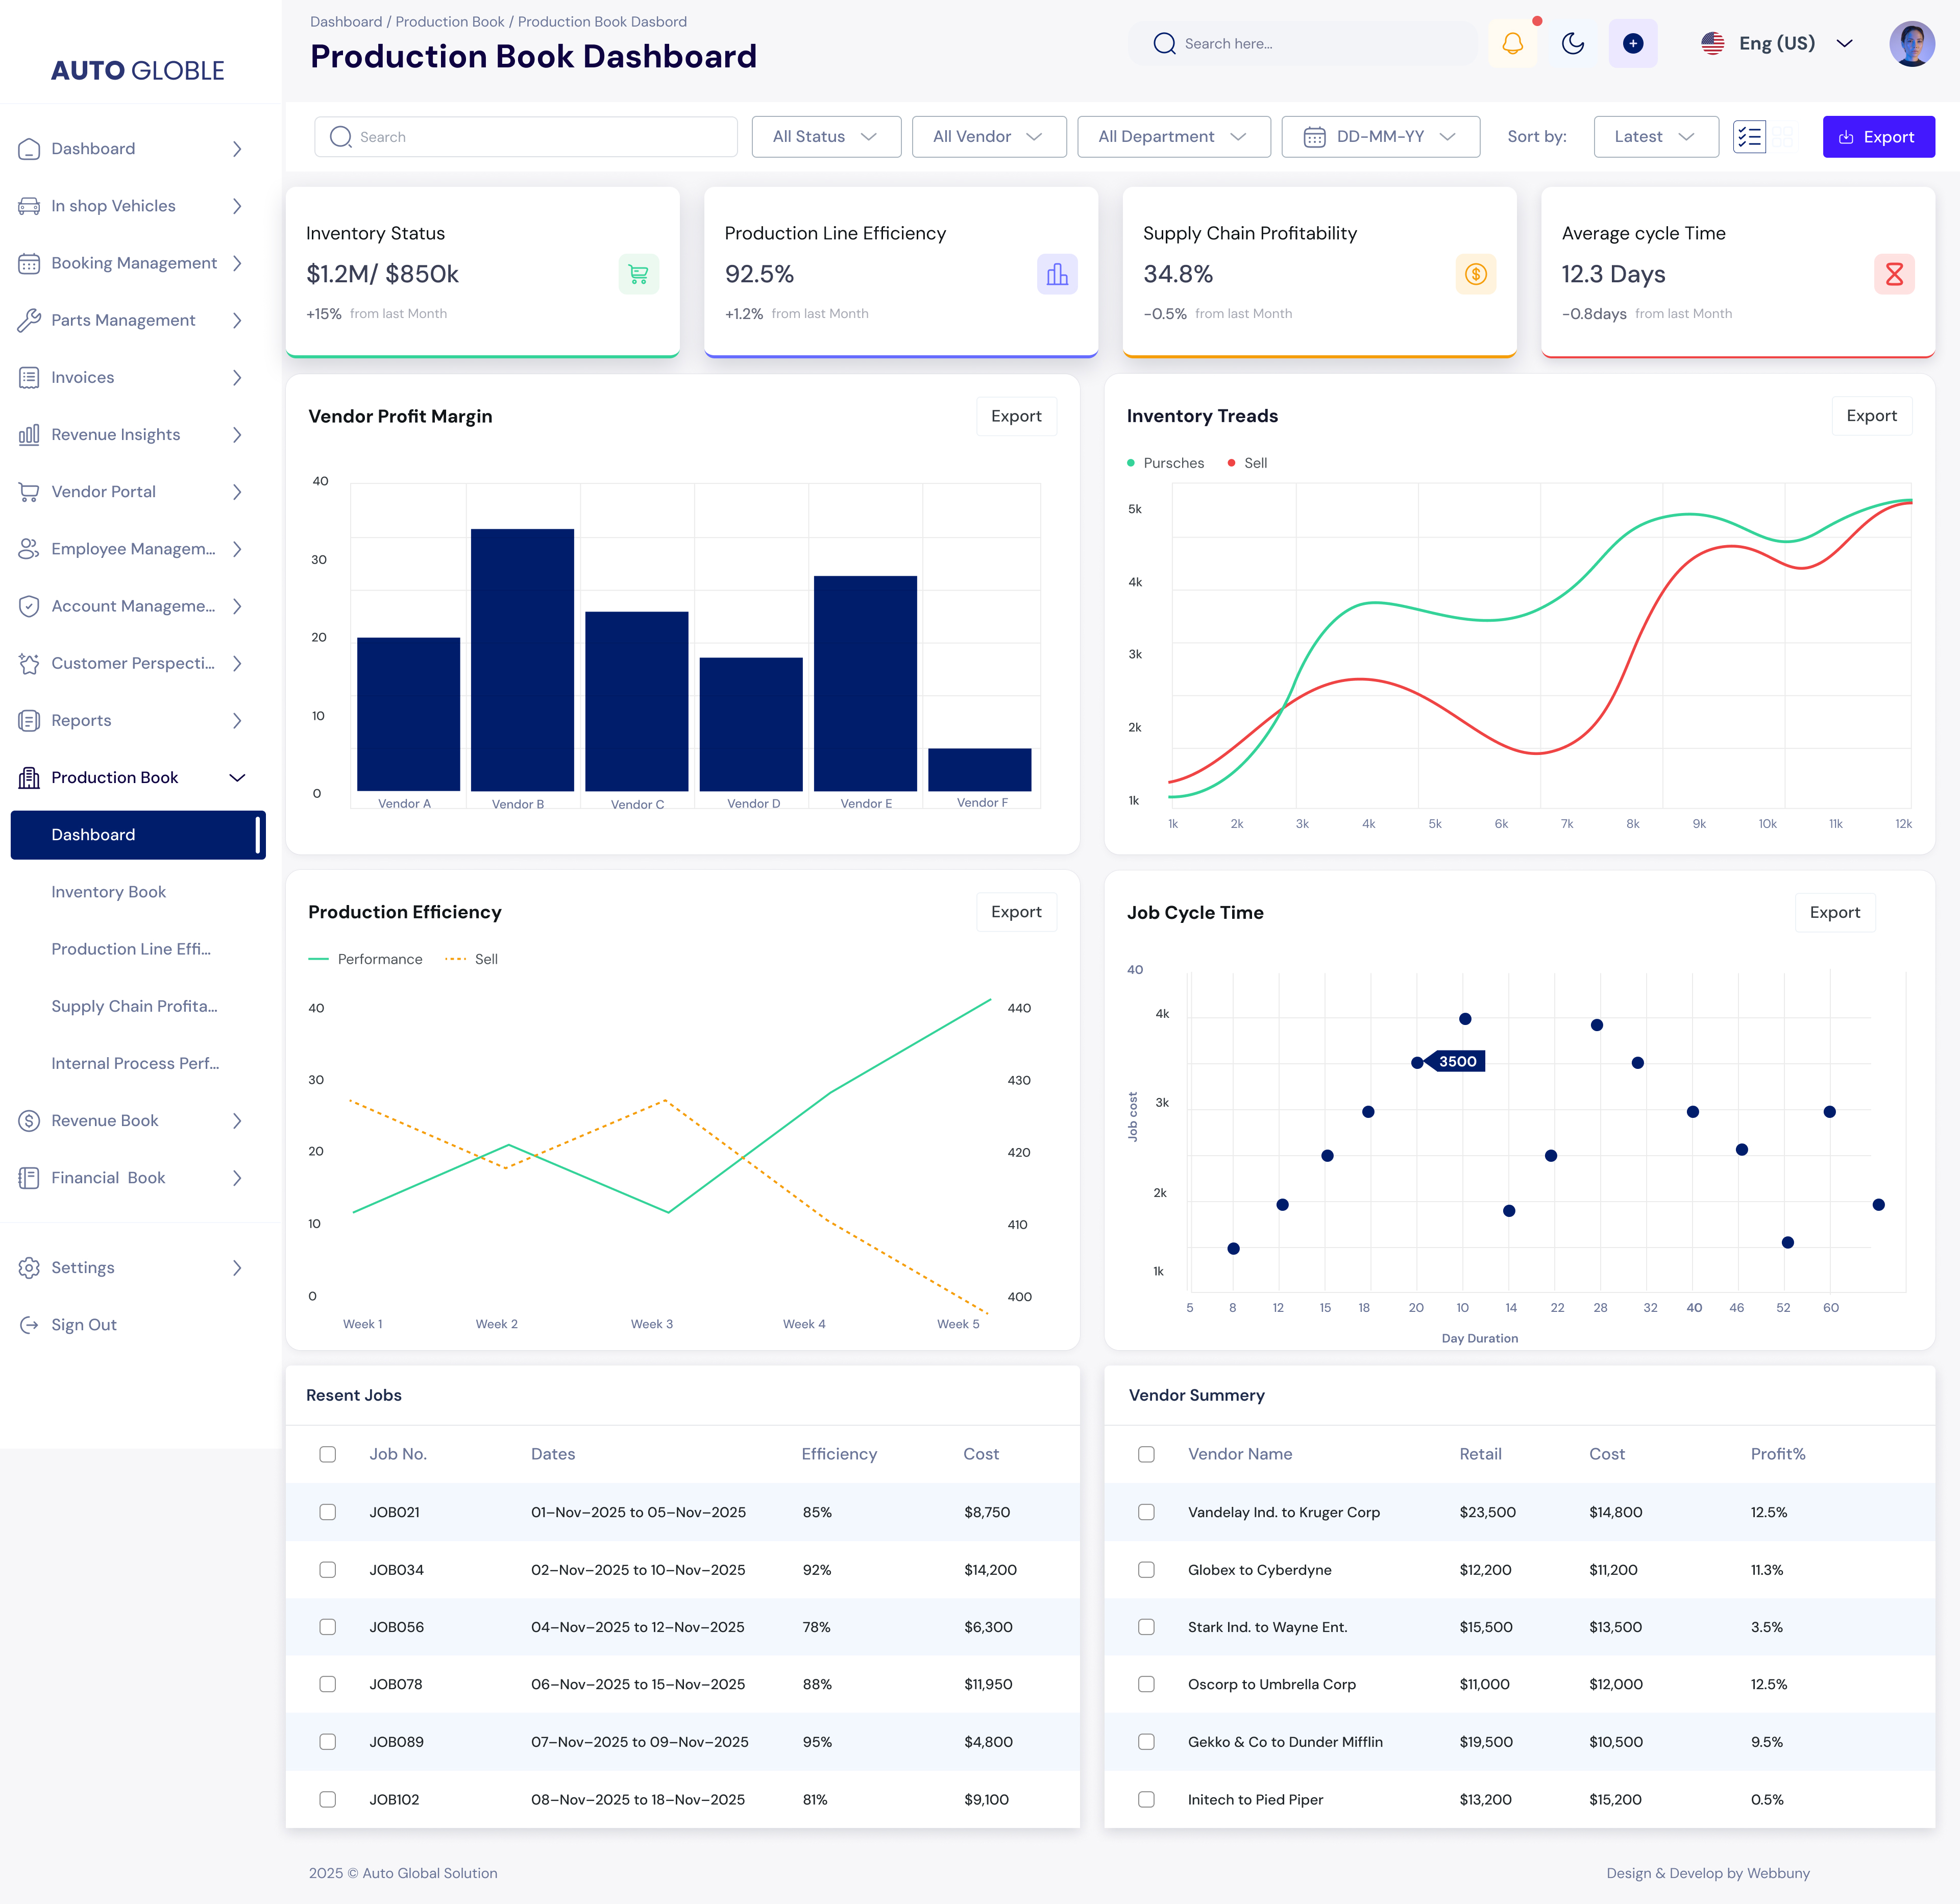
Task: Export the Production Efficiency chart
Action: click(x=1016, y=912)
